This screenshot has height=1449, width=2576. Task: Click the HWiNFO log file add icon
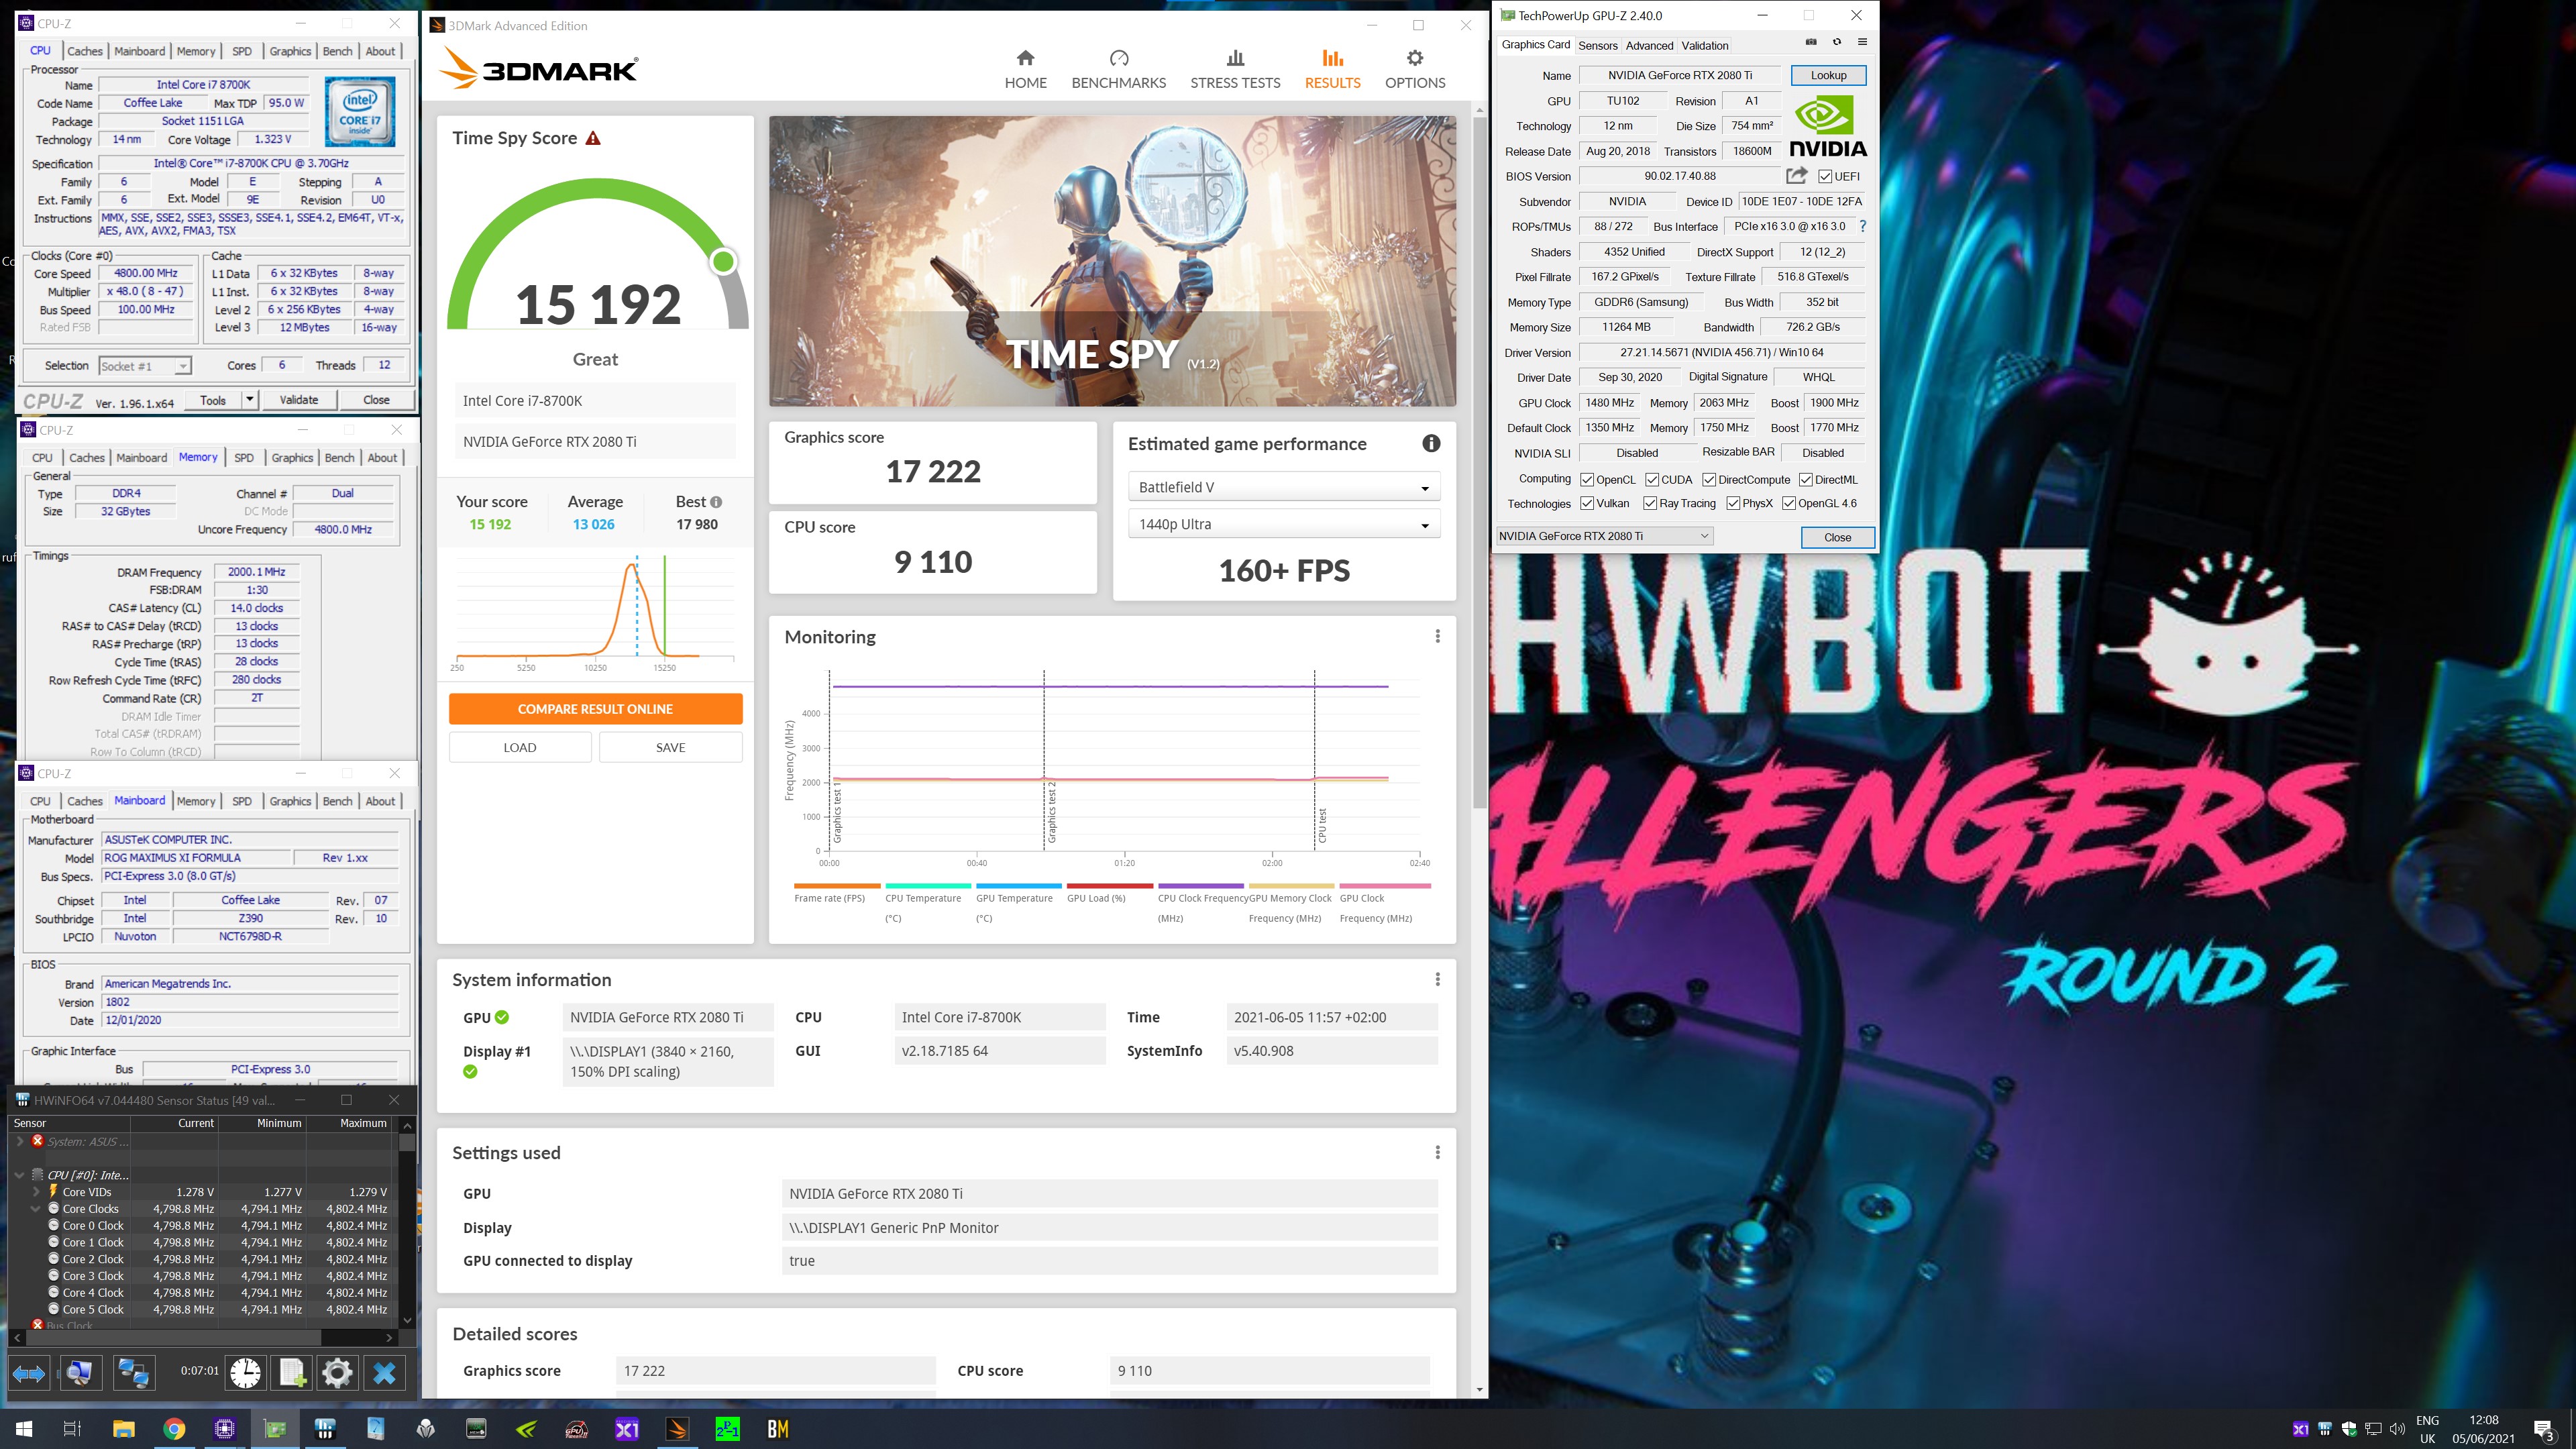pyautogui.click(x=291, y=1373)
